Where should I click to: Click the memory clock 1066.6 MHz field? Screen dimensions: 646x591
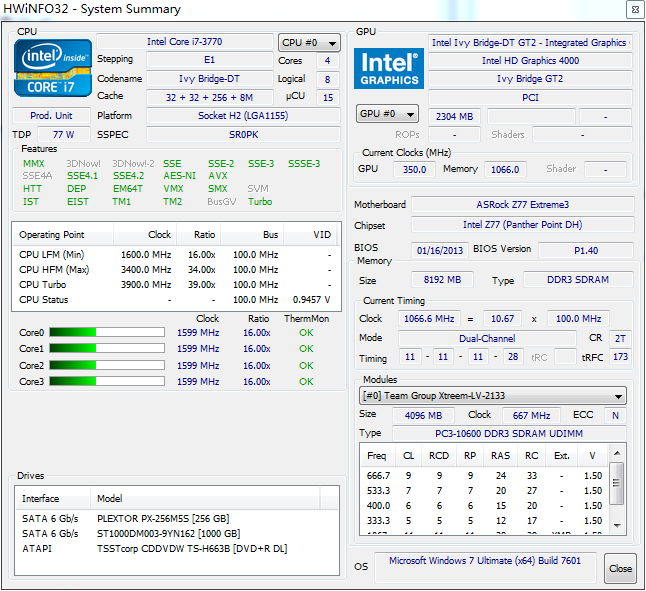[x=429, y=319]
